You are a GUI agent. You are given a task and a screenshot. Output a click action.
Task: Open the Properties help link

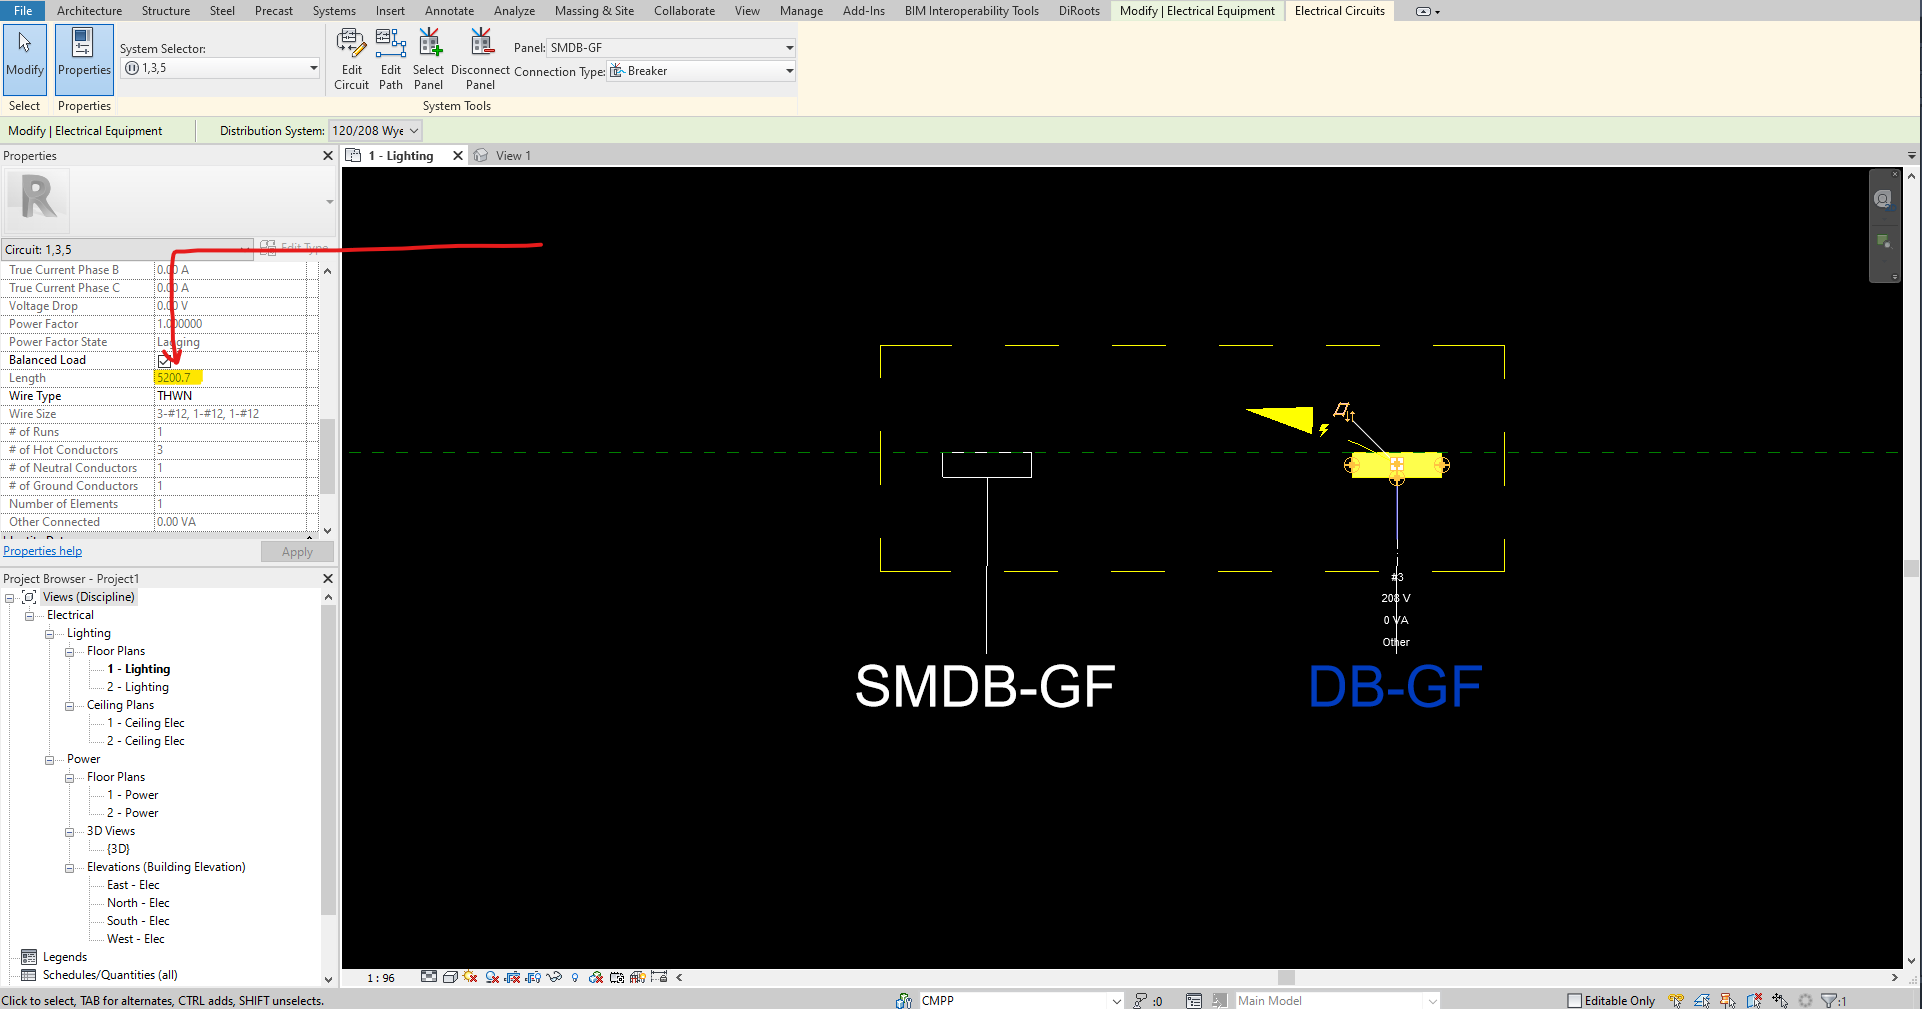click(x=42, y=551)
